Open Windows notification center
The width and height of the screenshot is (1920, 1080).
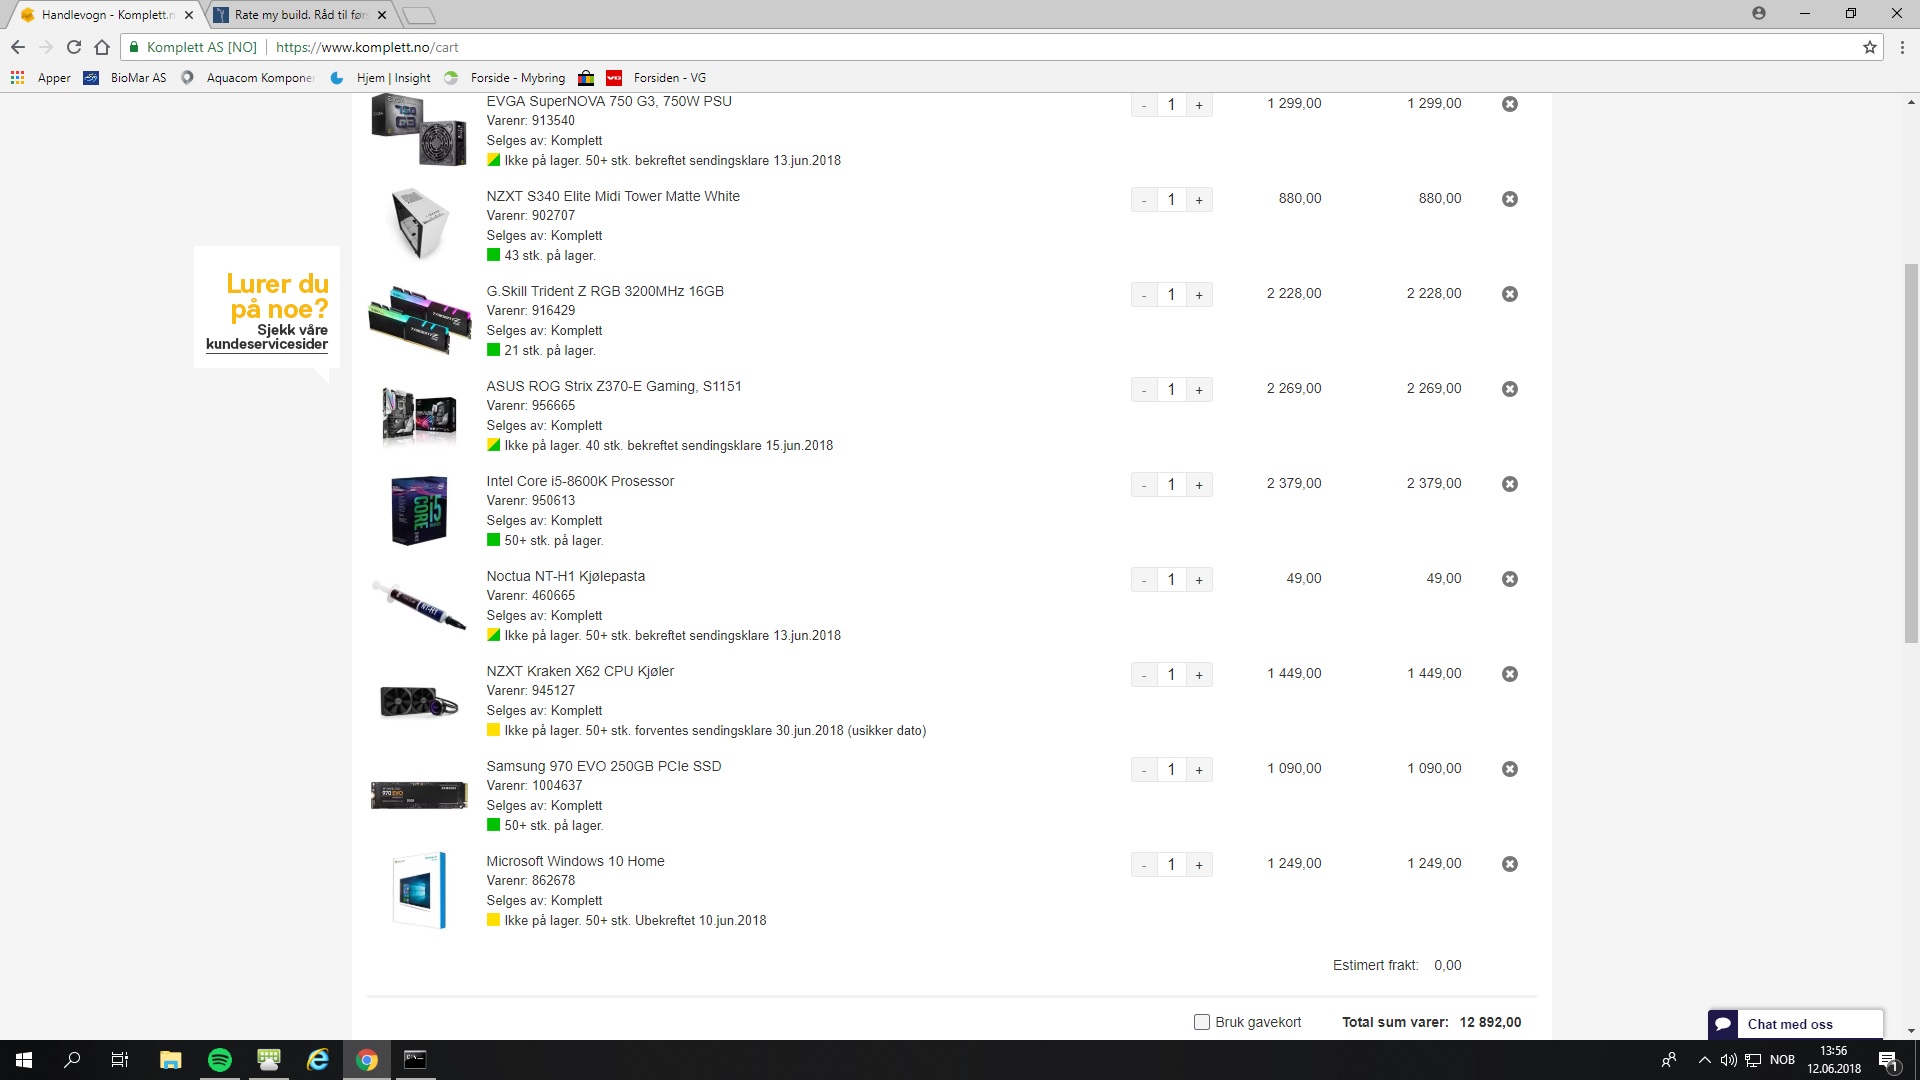[x=1888, y=1060]
